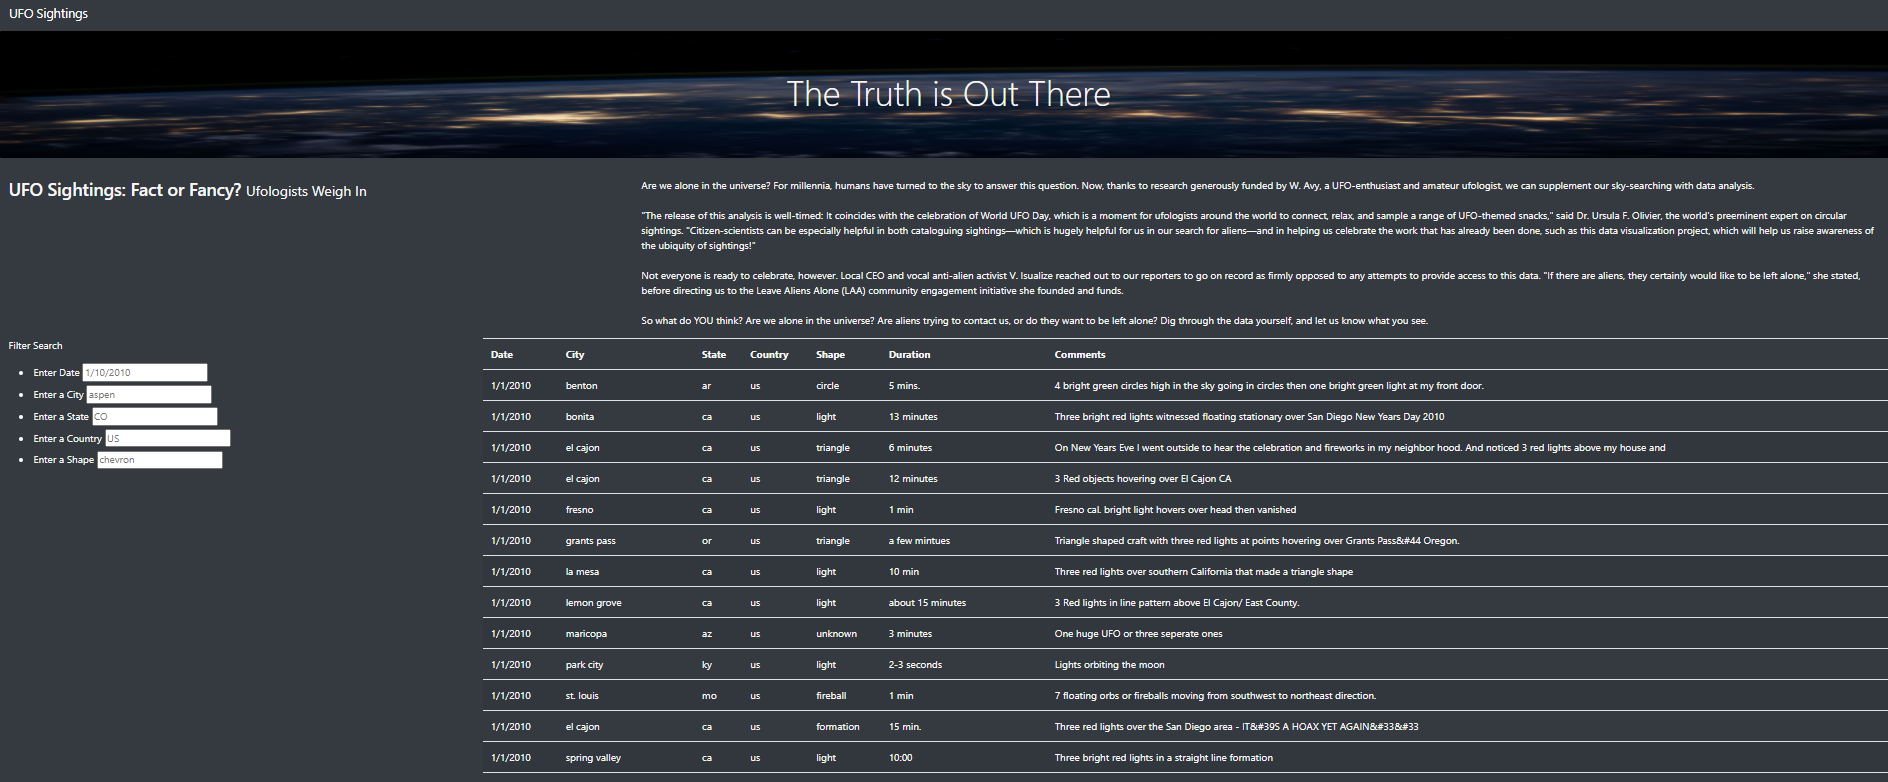The width and height of the screenshot is (1888, 782).
Task: Sort the table by the City column
Action: [574, 354]
